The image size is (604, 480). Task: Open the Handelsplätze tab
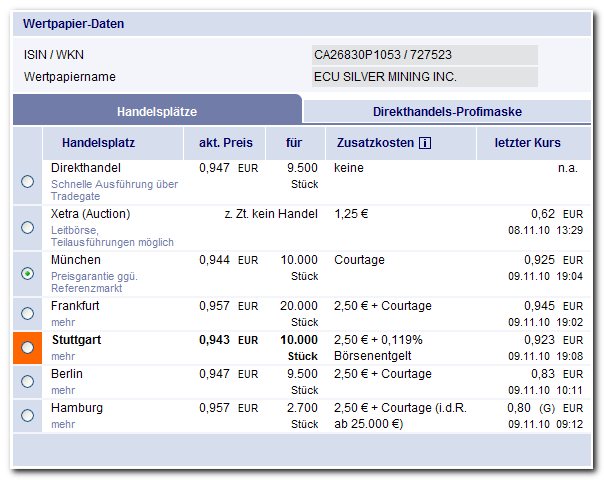click(157, 111)
